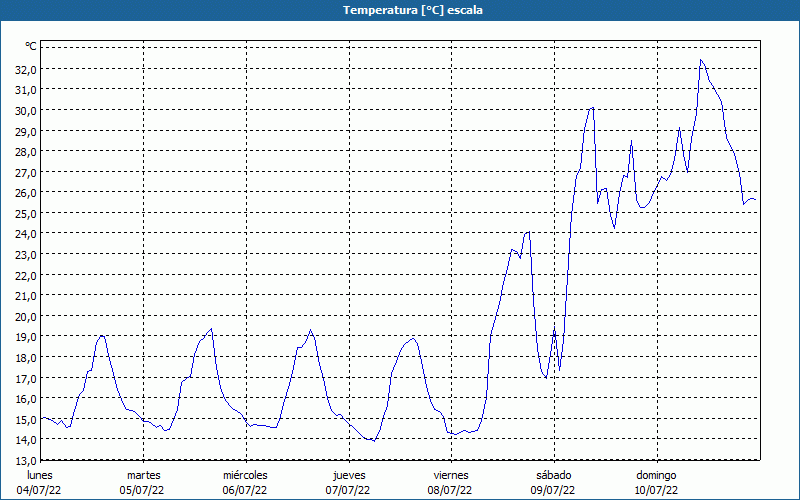Click the 05/07/22 date label
This screenshot has height=500, width=800.
pyautogui.click(x=142, y=490)
